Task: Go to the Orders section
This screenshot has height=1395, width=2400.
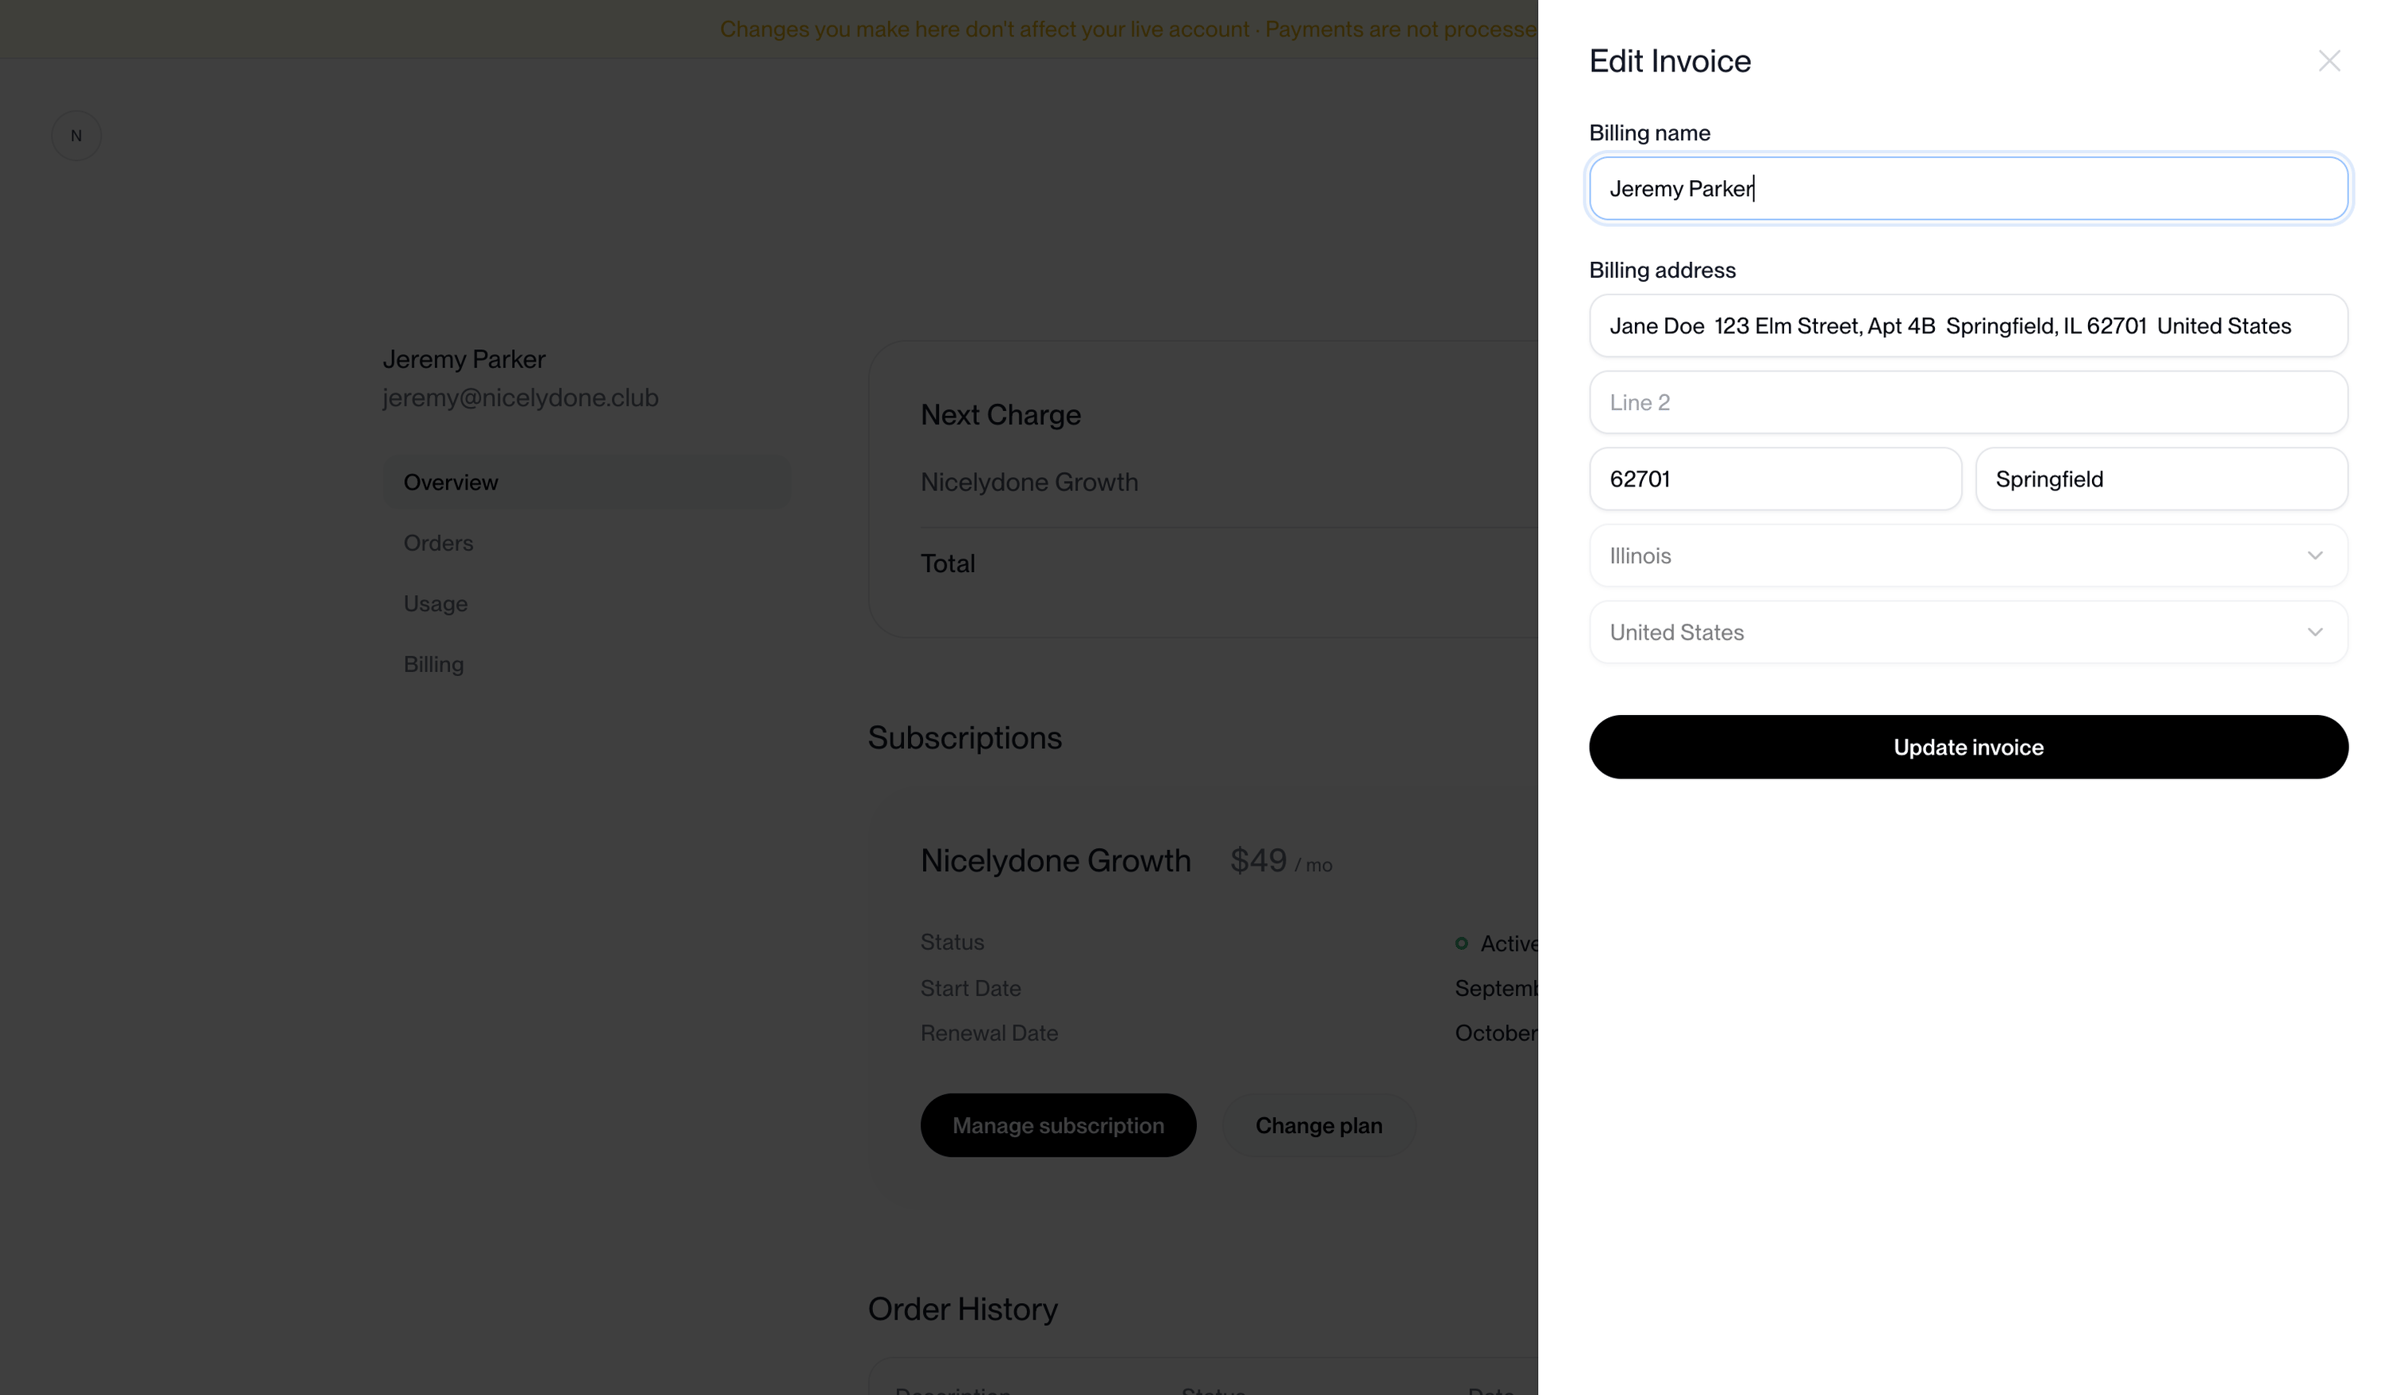Action: [x=438, y=543]
